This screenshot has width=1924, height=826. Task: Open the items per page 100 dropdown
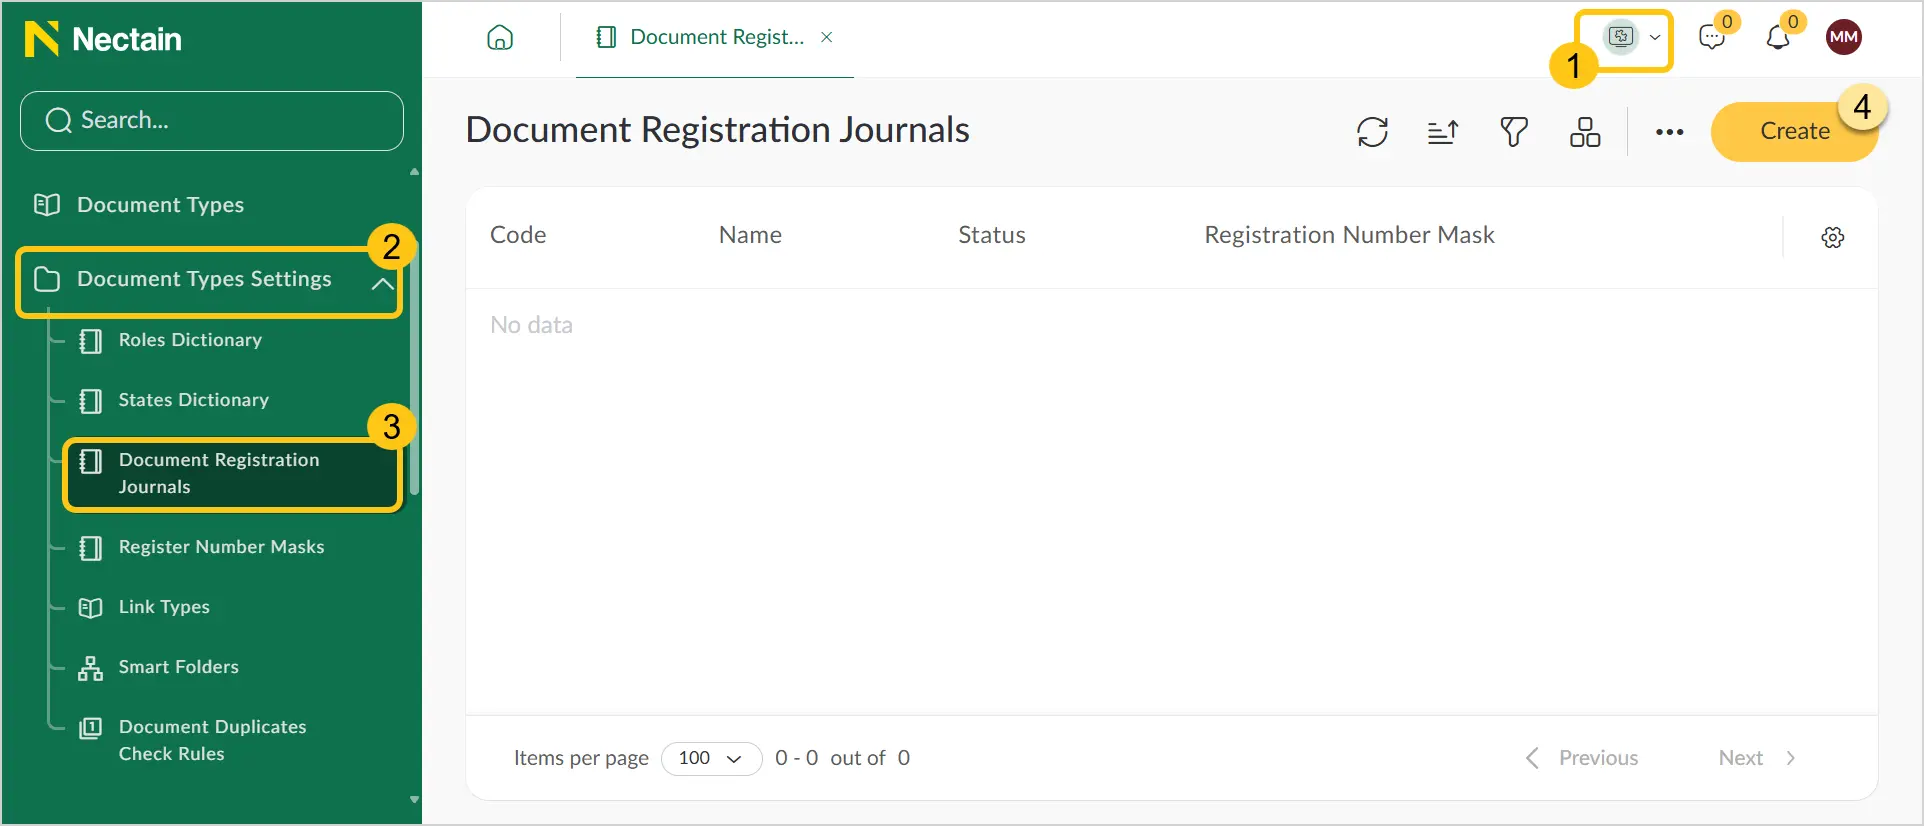pos(711,758)
